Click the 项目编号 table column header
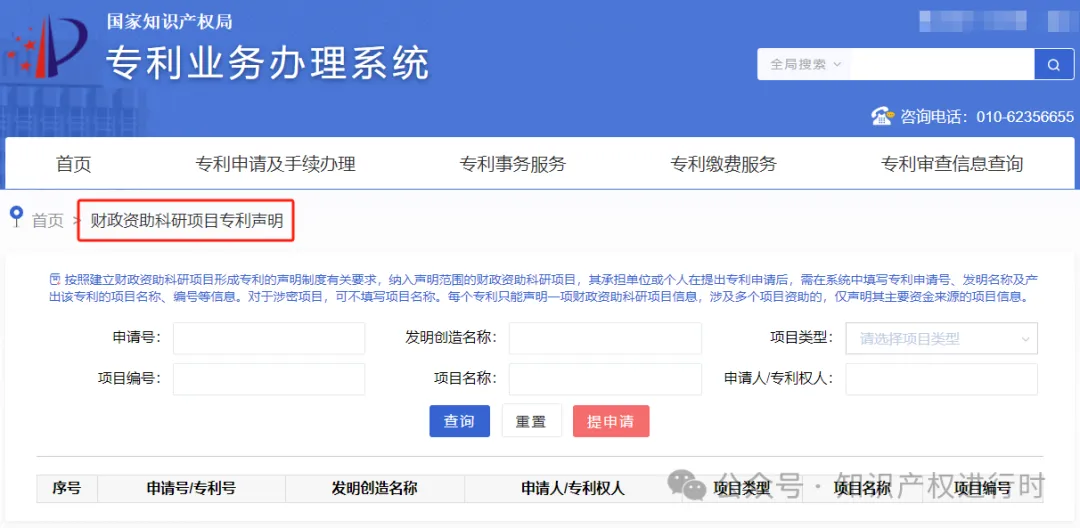This screenshot has height=528, width=1080. 983,489
